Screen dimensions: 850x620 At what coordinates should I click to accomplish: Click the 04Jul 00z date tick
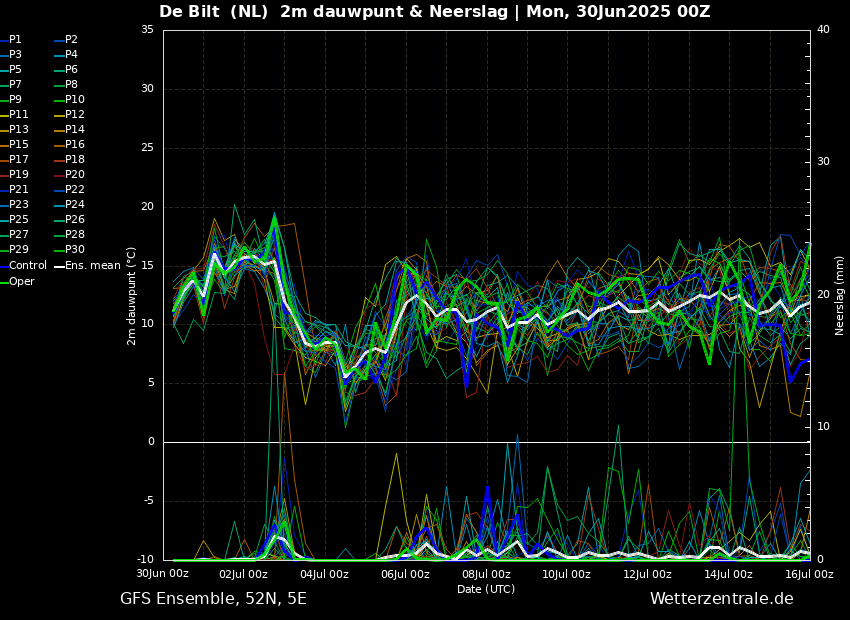pyautogui.click(x=324, y=574)
